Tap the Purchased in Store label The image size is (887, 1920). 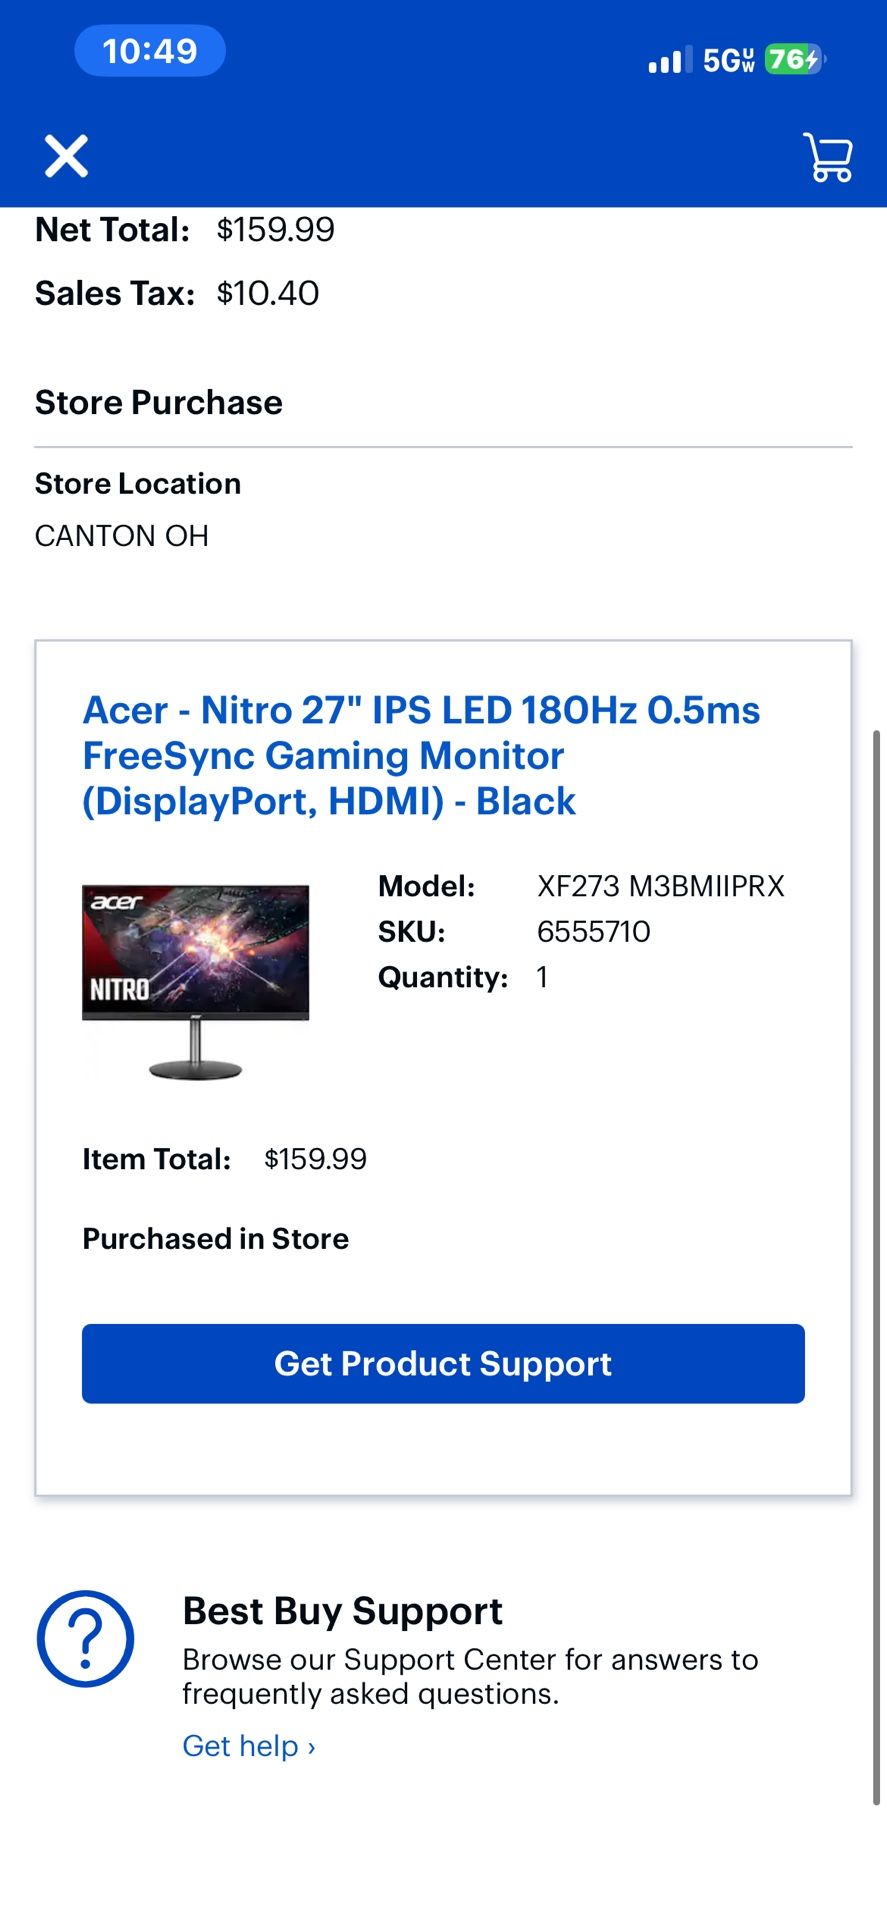click(x=214, y=1238)
